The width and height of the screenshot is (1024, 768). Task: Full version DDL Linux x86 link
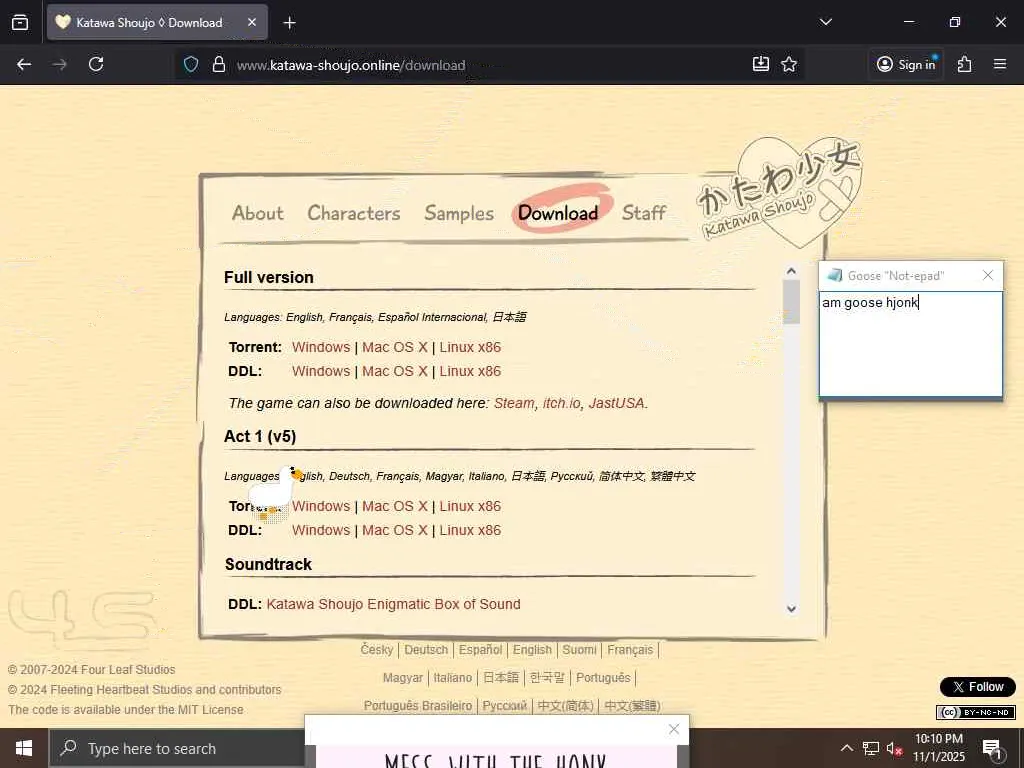point(470,372)
